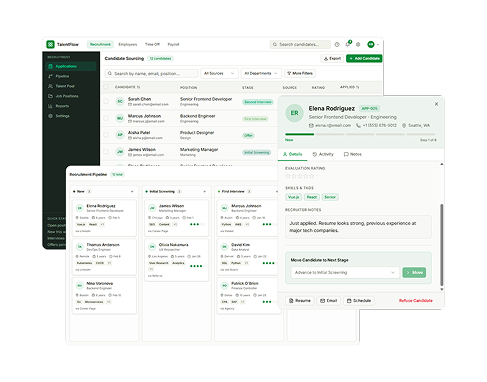
Task: Click the large ER avatar in detail panel
Action: click(294, 113)
